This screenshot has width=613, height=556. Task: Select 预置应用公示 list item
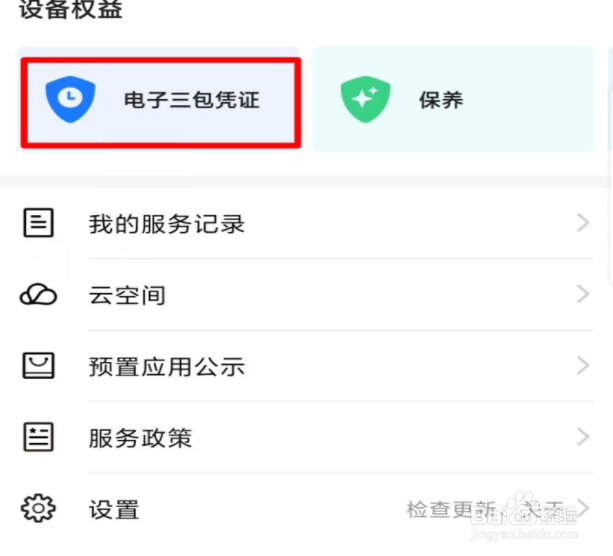(x=306, y=366)
